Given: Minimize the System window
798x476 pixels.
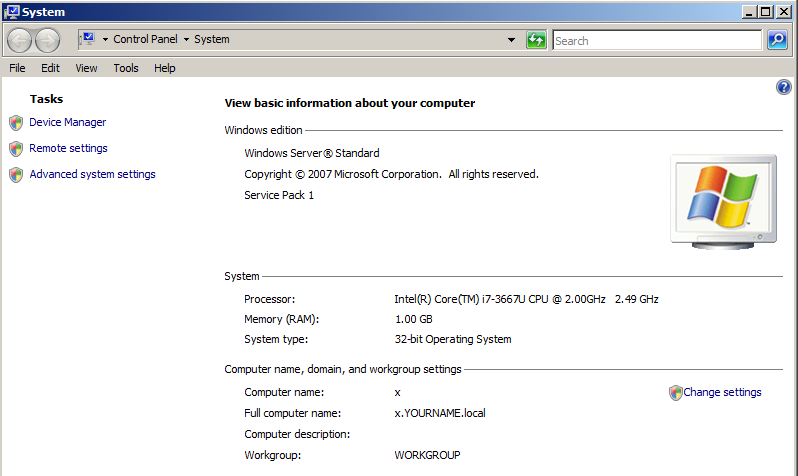Looking at the screenshot, I should pyautogui.click(x=748, y=12).
